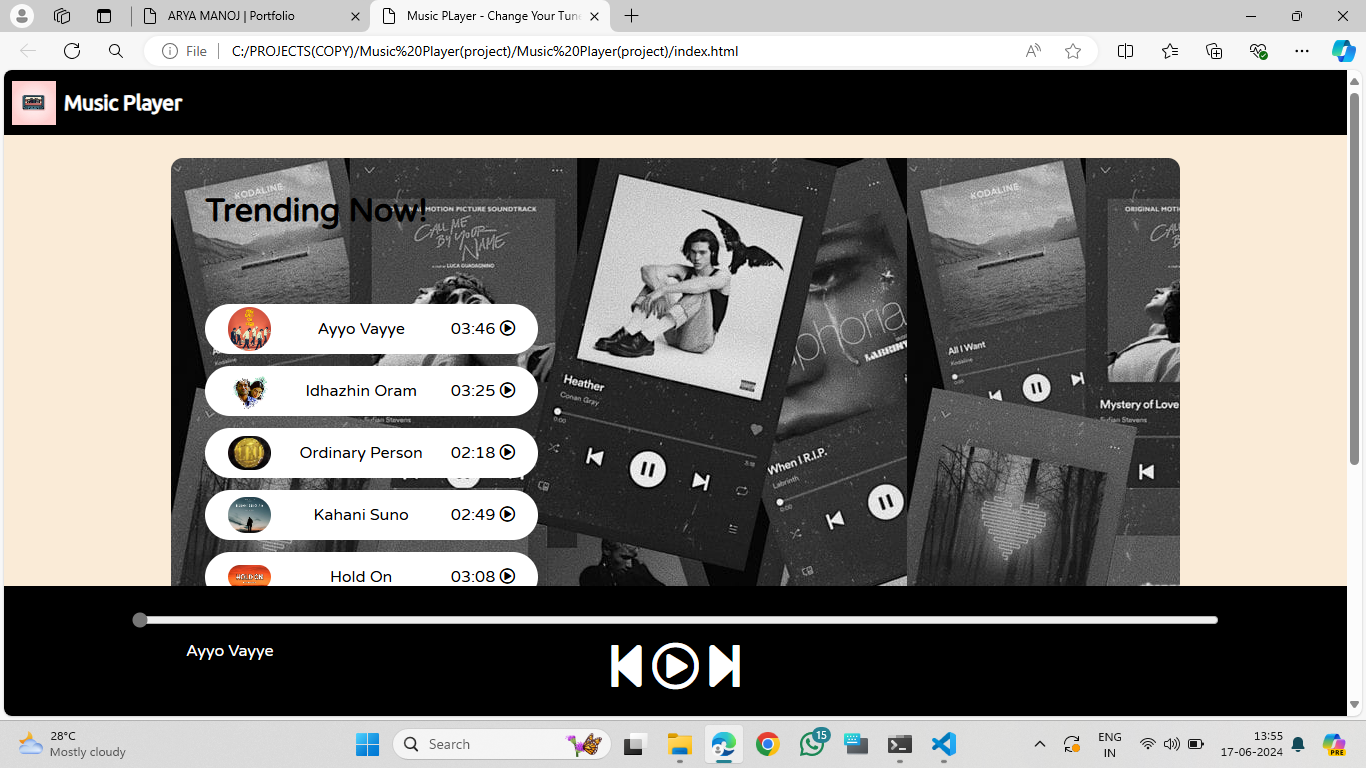This screenshot has width=1366, height=768.
Task: Select the Kahani Suno song title
Action: point(361,515)
